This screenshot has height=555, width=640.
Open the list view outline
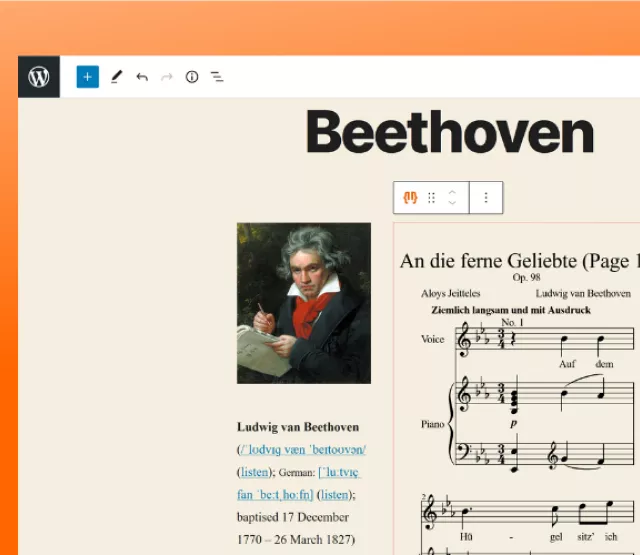pyautogui.click(x=217, y=77)
